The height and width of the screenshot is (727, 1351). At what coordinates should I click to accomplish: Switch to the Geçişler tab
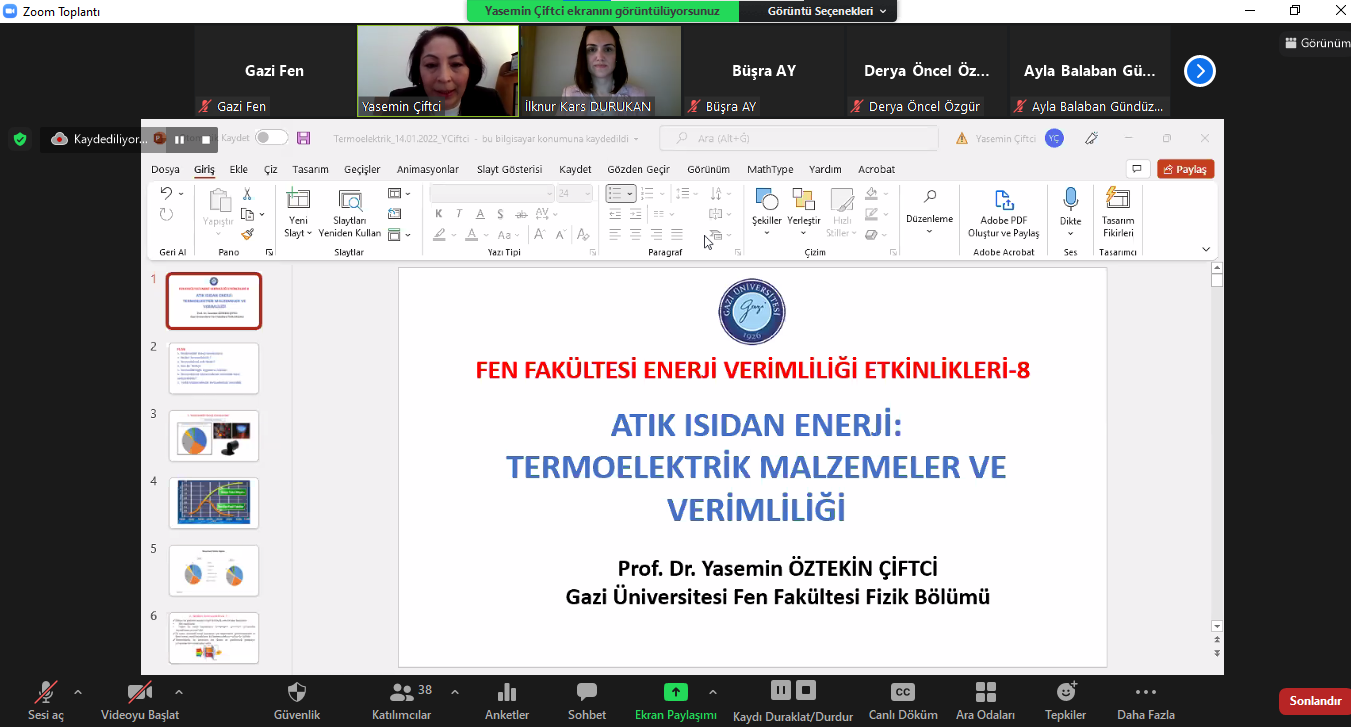[362, 169]
